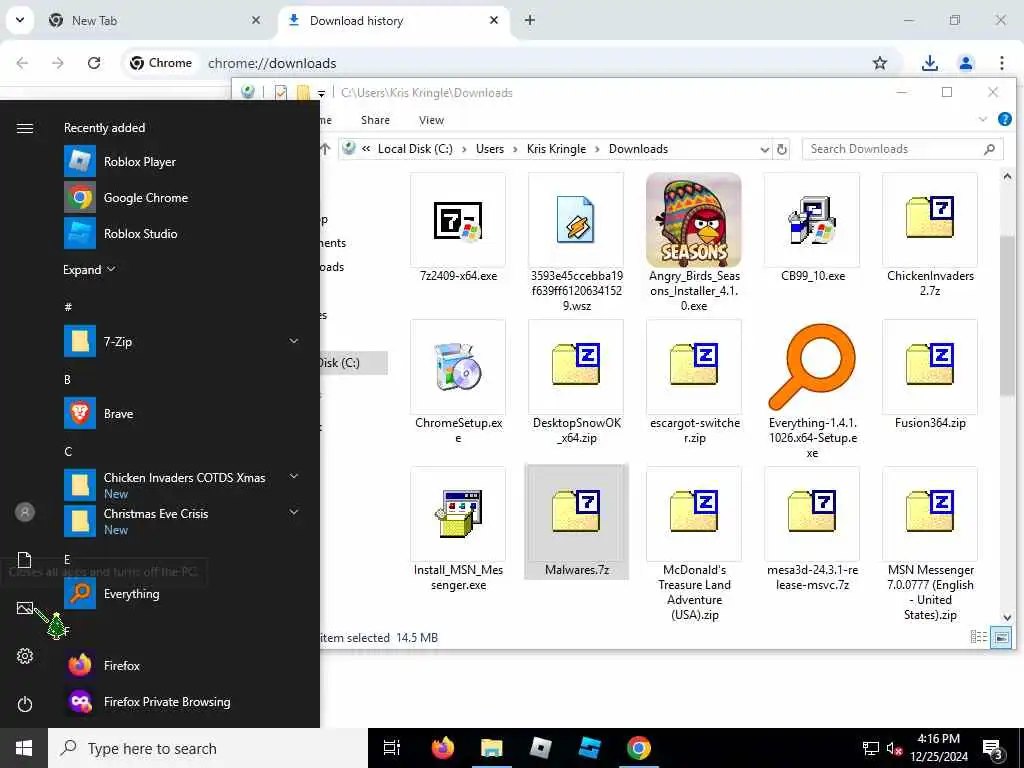Viewport: 1024px width, 768px height.
Task: Open quick access toolbar dropdown arrow
Action: point(321,93)
